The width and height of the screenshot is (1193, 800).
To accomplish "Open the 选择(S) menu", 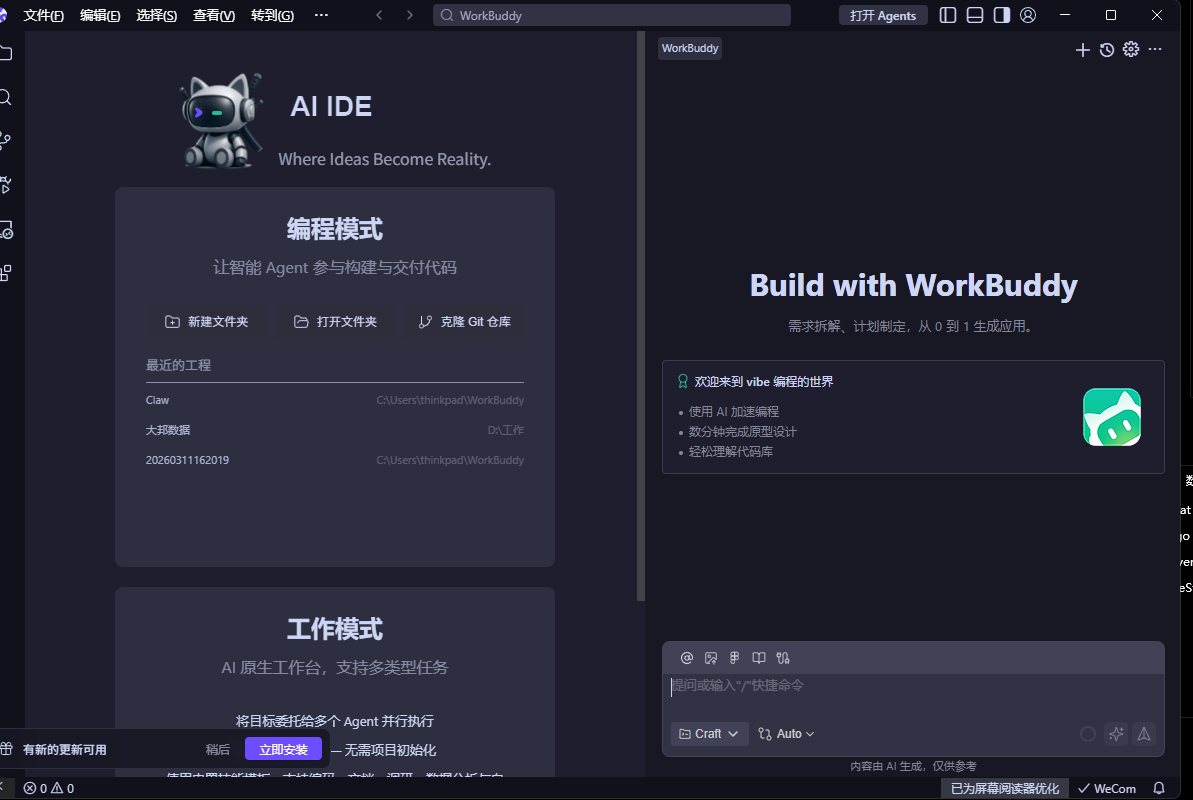I will pos(156,15).
